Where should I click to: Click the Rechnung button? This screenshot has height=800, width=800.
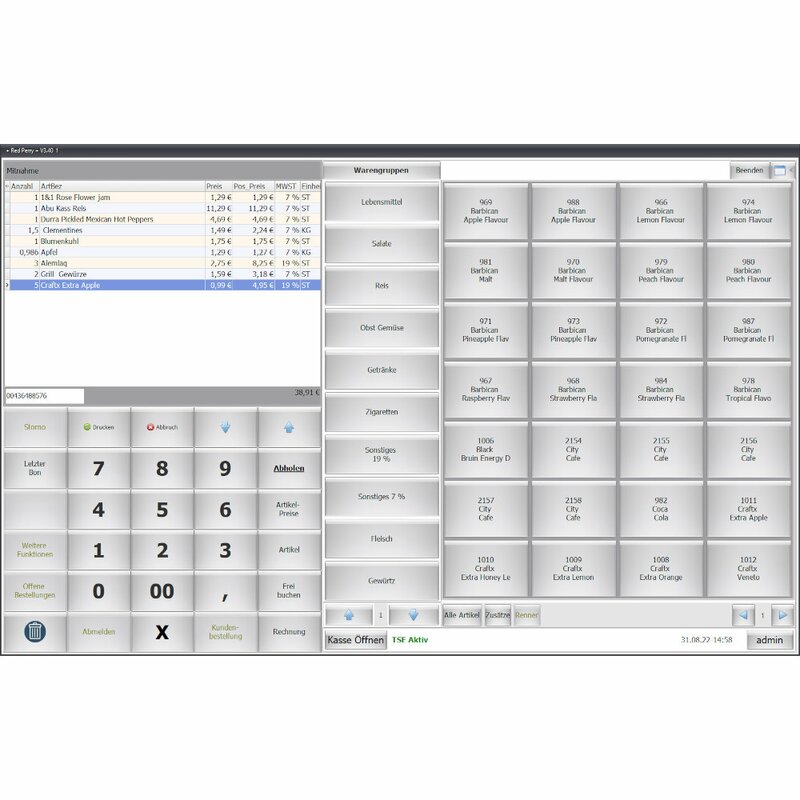pyautogui.click(x=289, y=632)
